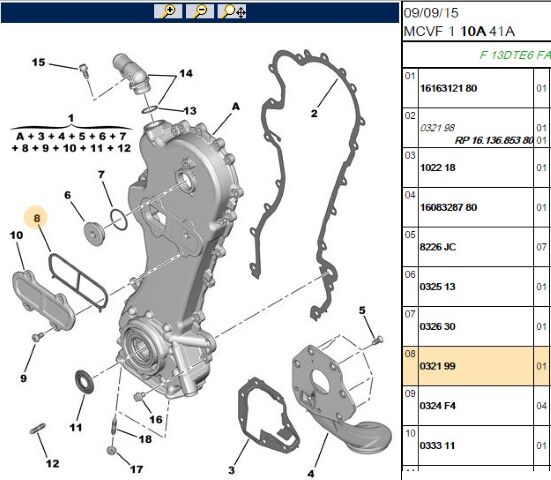This screenshot has height=480, width=551.
Task: Select callout 11 crankshaft seal label
Action: coord(76,427)
